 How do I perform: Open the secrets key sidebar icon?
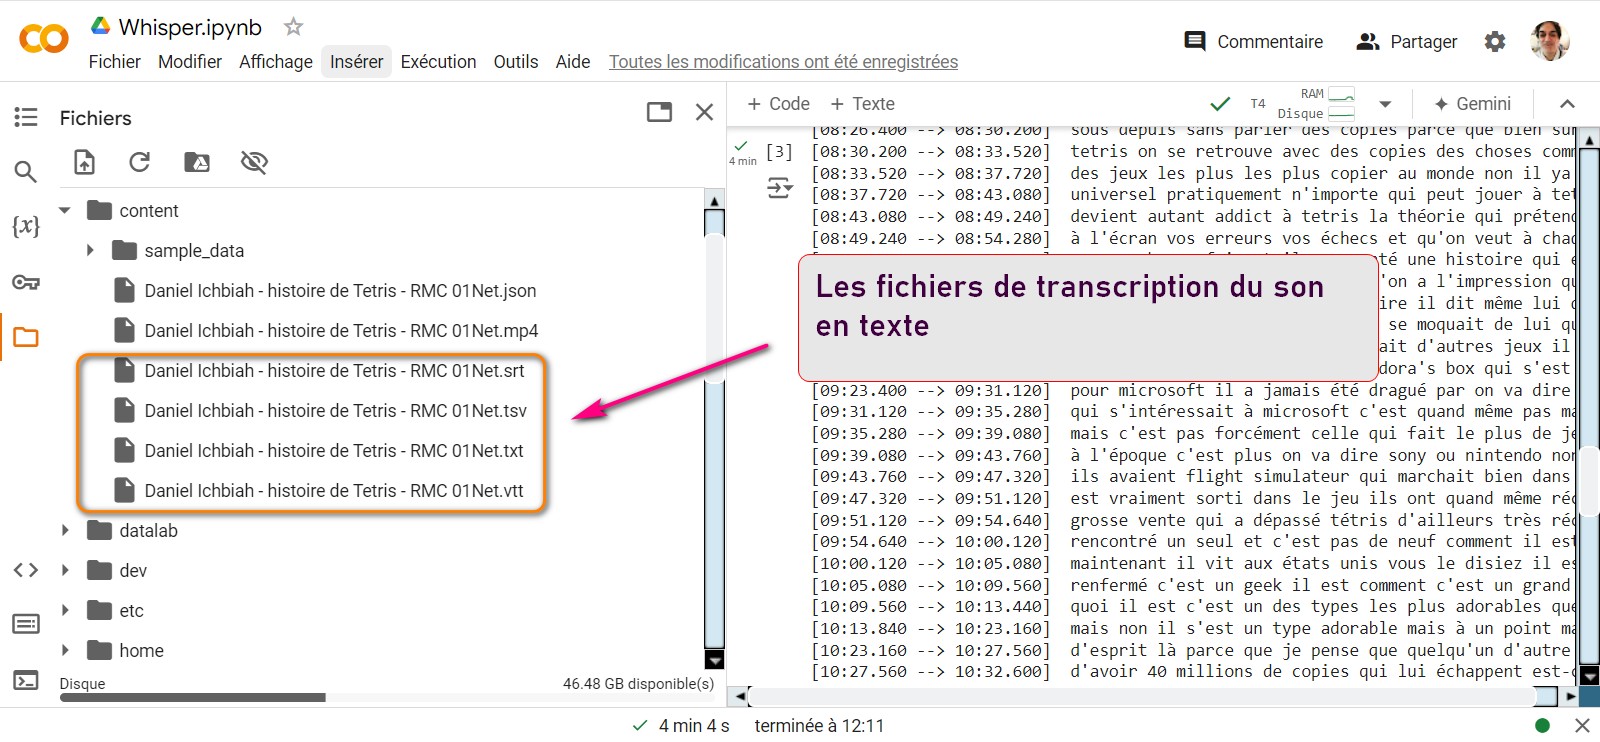click(26, 282)
